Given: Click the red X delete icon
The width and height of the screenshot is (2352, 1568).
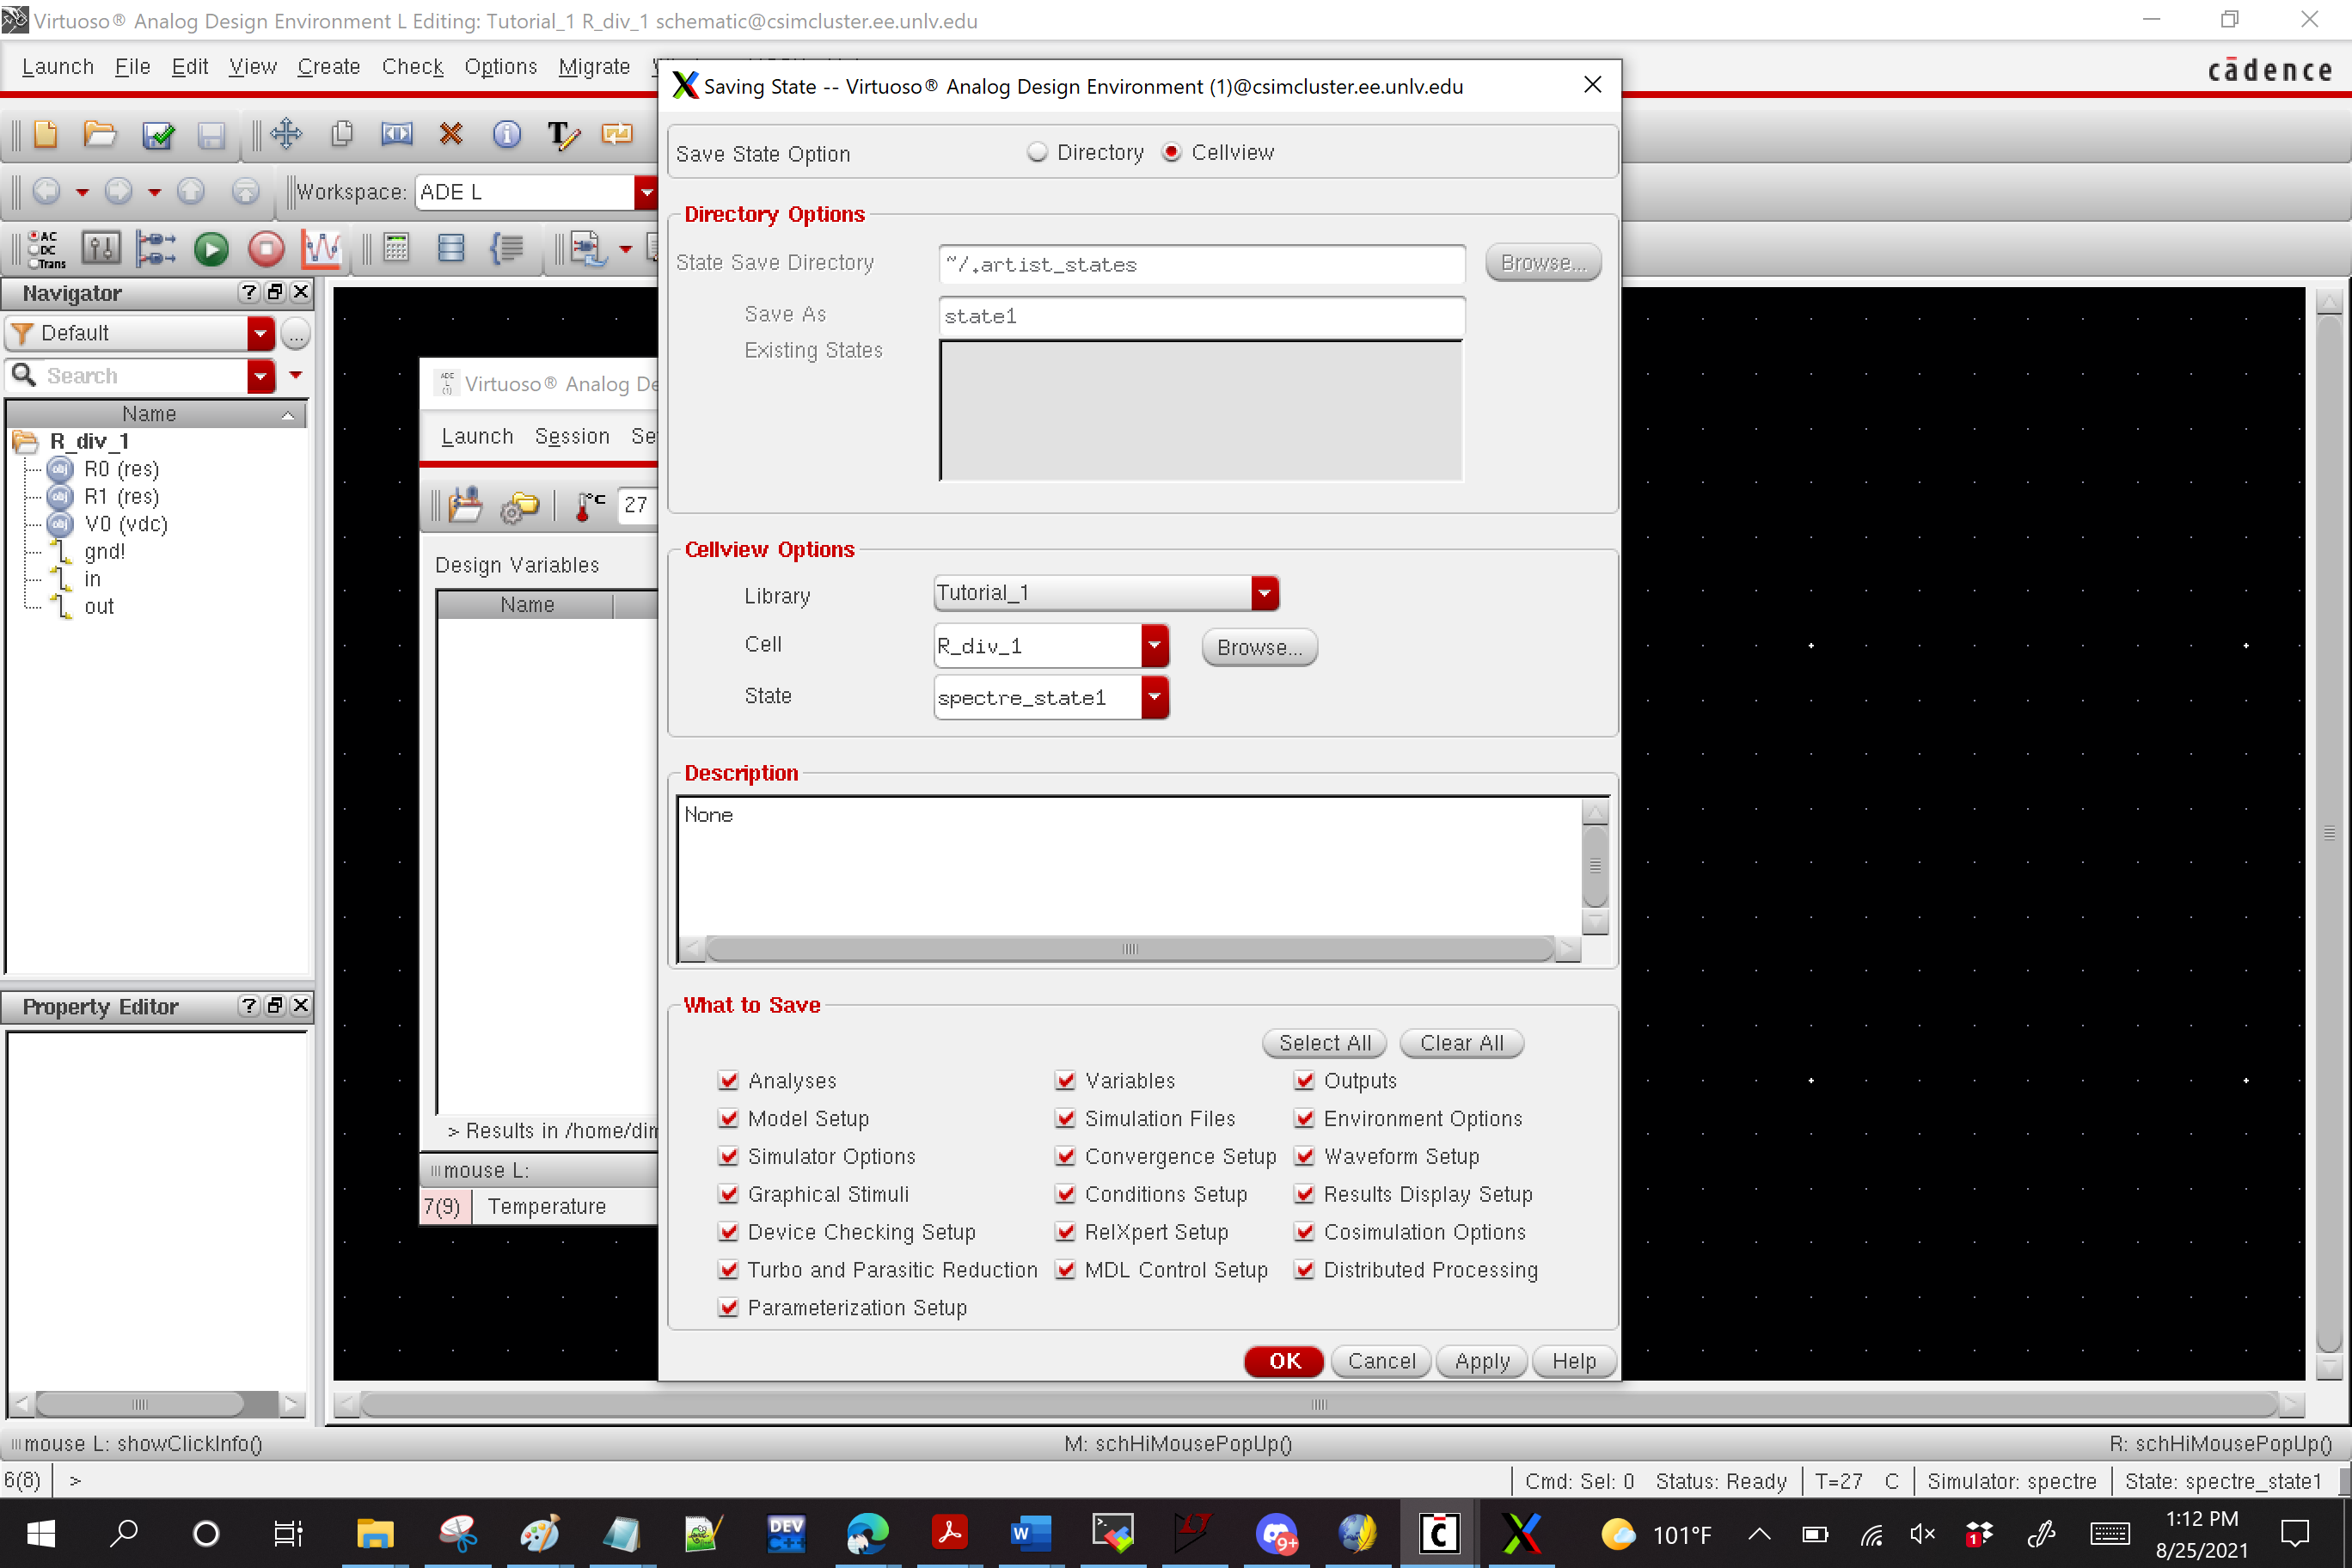Looking at the screenshot, I should (451, 134).
